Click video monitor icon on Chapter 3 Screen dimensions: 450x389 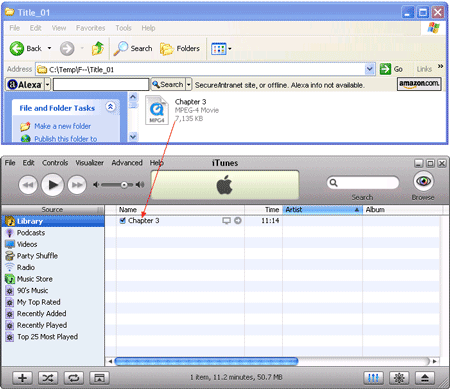tap(226, 221)
